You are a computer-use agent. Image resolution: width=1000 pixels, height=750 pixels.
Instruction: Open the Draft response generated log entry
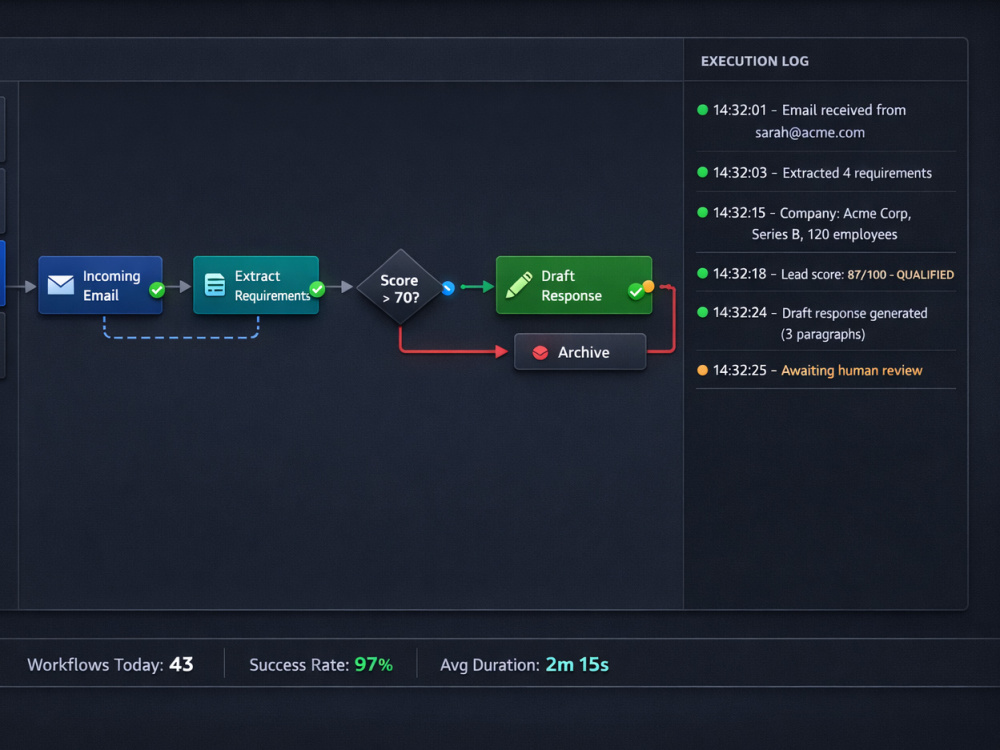826,323
